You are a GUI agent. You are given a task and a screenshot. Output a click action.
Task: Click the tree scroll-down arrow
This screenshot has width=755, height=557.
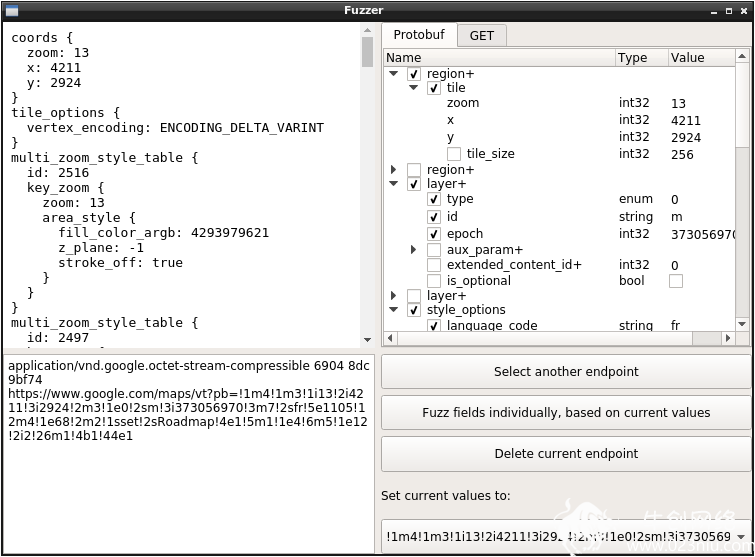point(742,324)
